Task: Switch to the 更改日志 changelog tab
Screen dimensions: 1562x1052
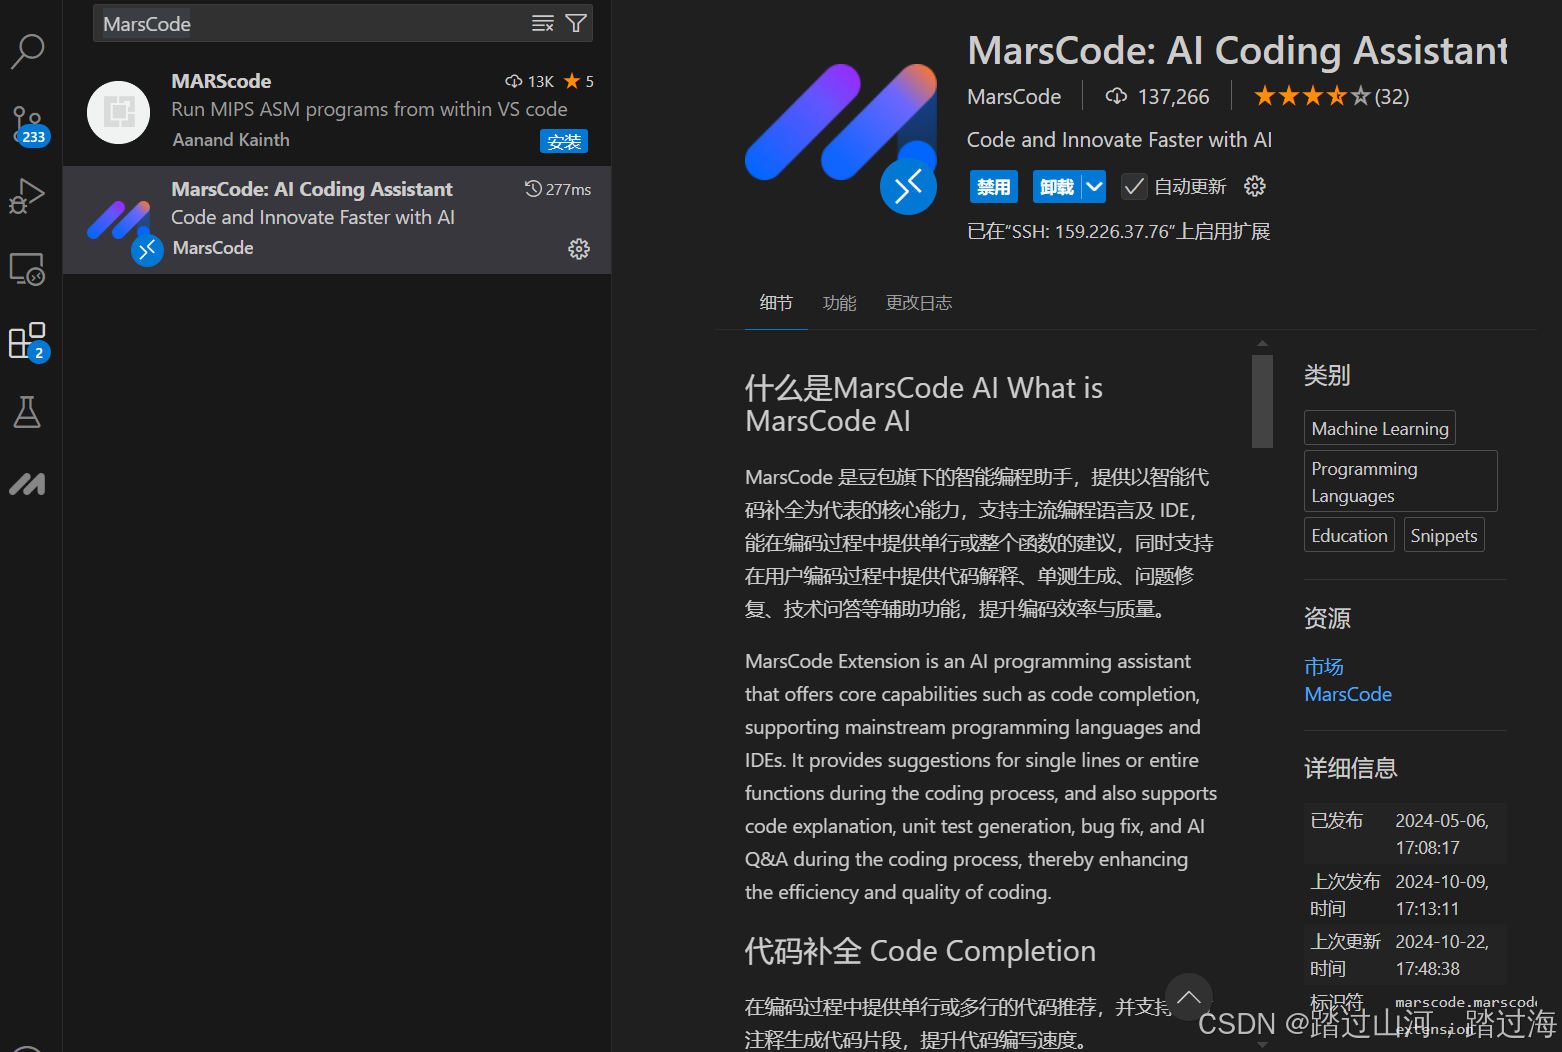Action: 919,303
